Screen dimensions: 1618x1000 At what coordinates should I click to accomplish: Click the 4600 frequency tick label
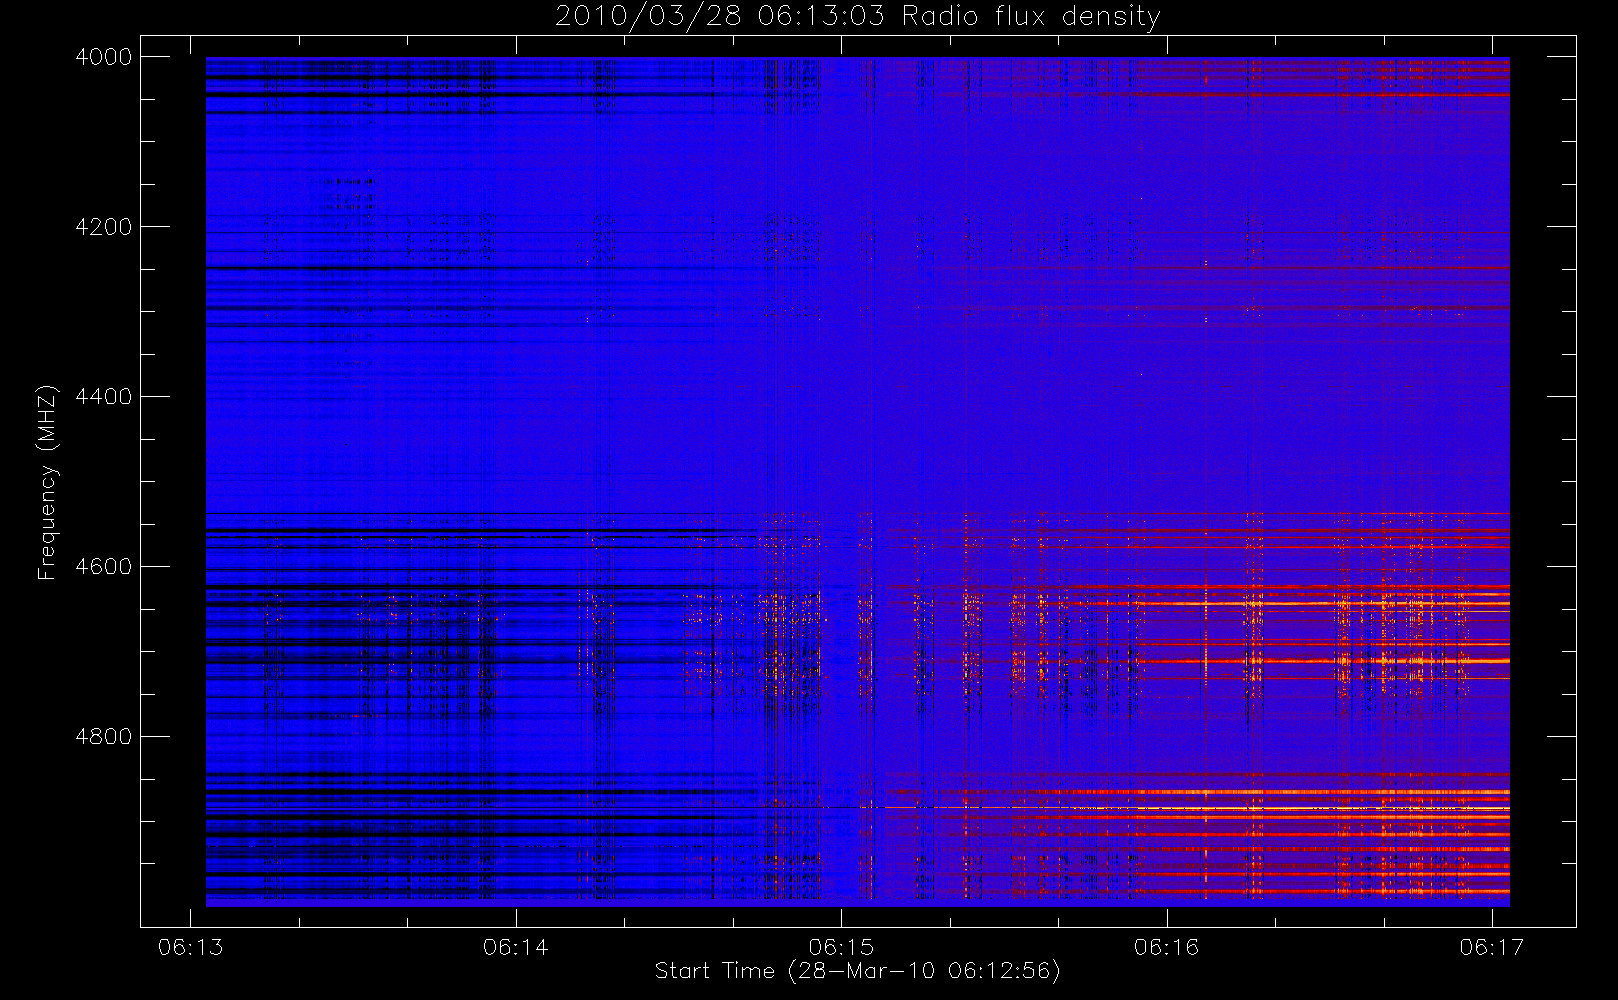coord(104,567)
